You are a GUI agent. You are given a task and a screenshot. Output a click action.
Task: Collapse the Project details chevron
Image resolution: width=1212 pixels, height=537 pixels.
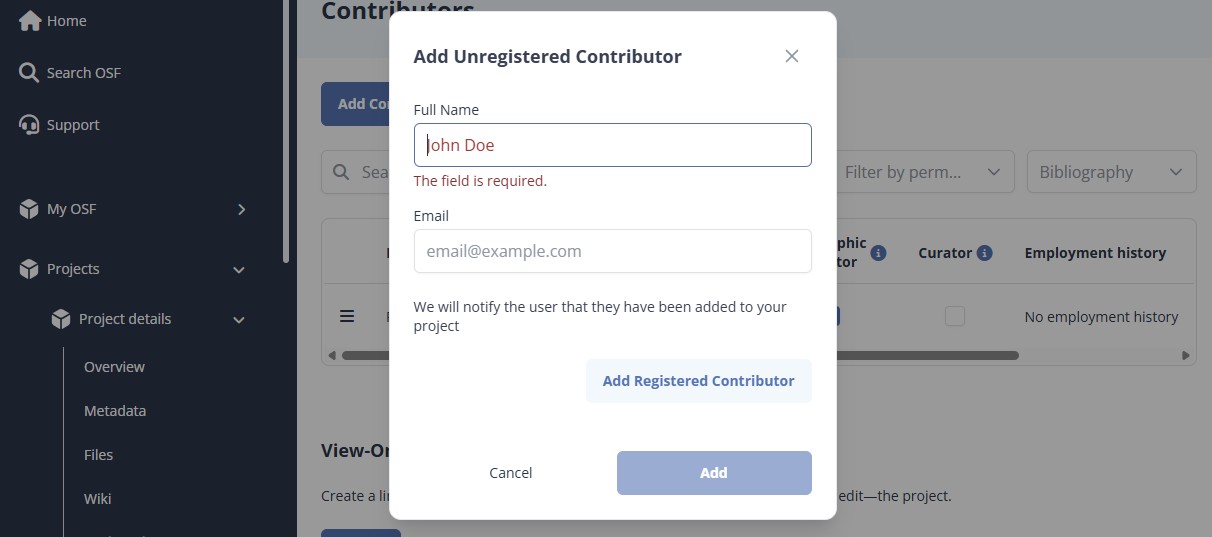click(239, 319)
